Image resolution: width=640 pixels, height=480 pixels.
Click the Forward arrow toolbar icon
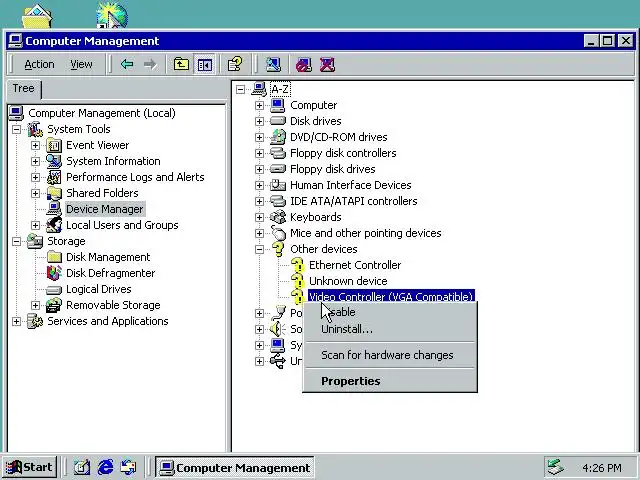tap(150, 64)
